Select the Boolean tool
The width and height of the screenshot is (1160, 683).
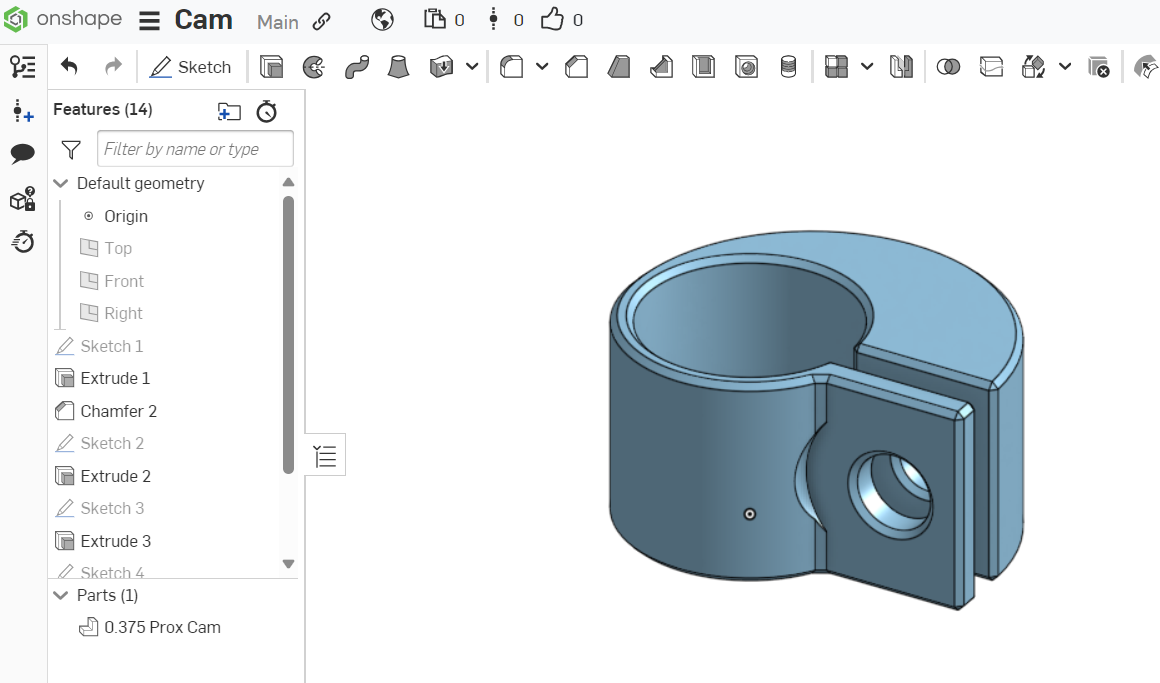click(948, 67)
